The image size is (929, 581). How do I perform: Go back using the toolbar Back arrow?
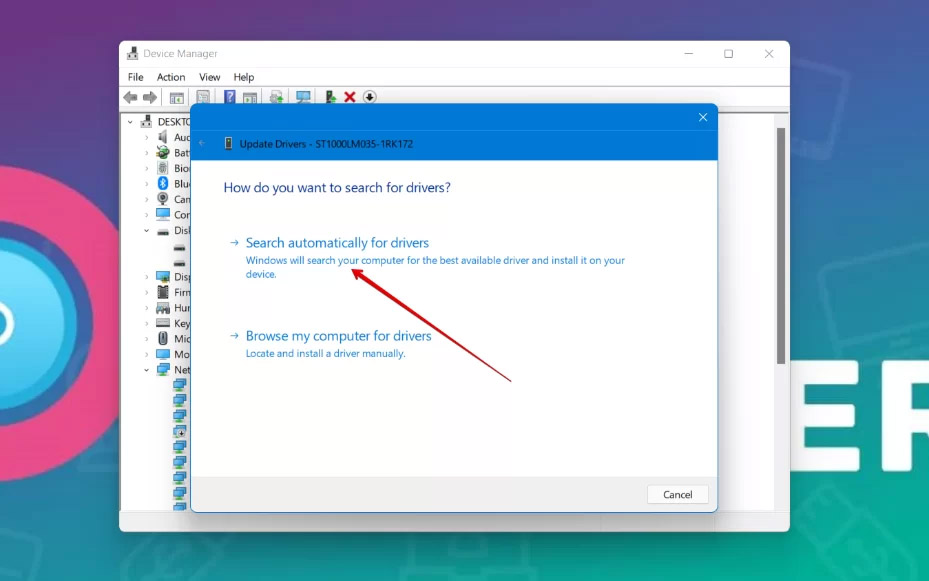pos(130,97)
